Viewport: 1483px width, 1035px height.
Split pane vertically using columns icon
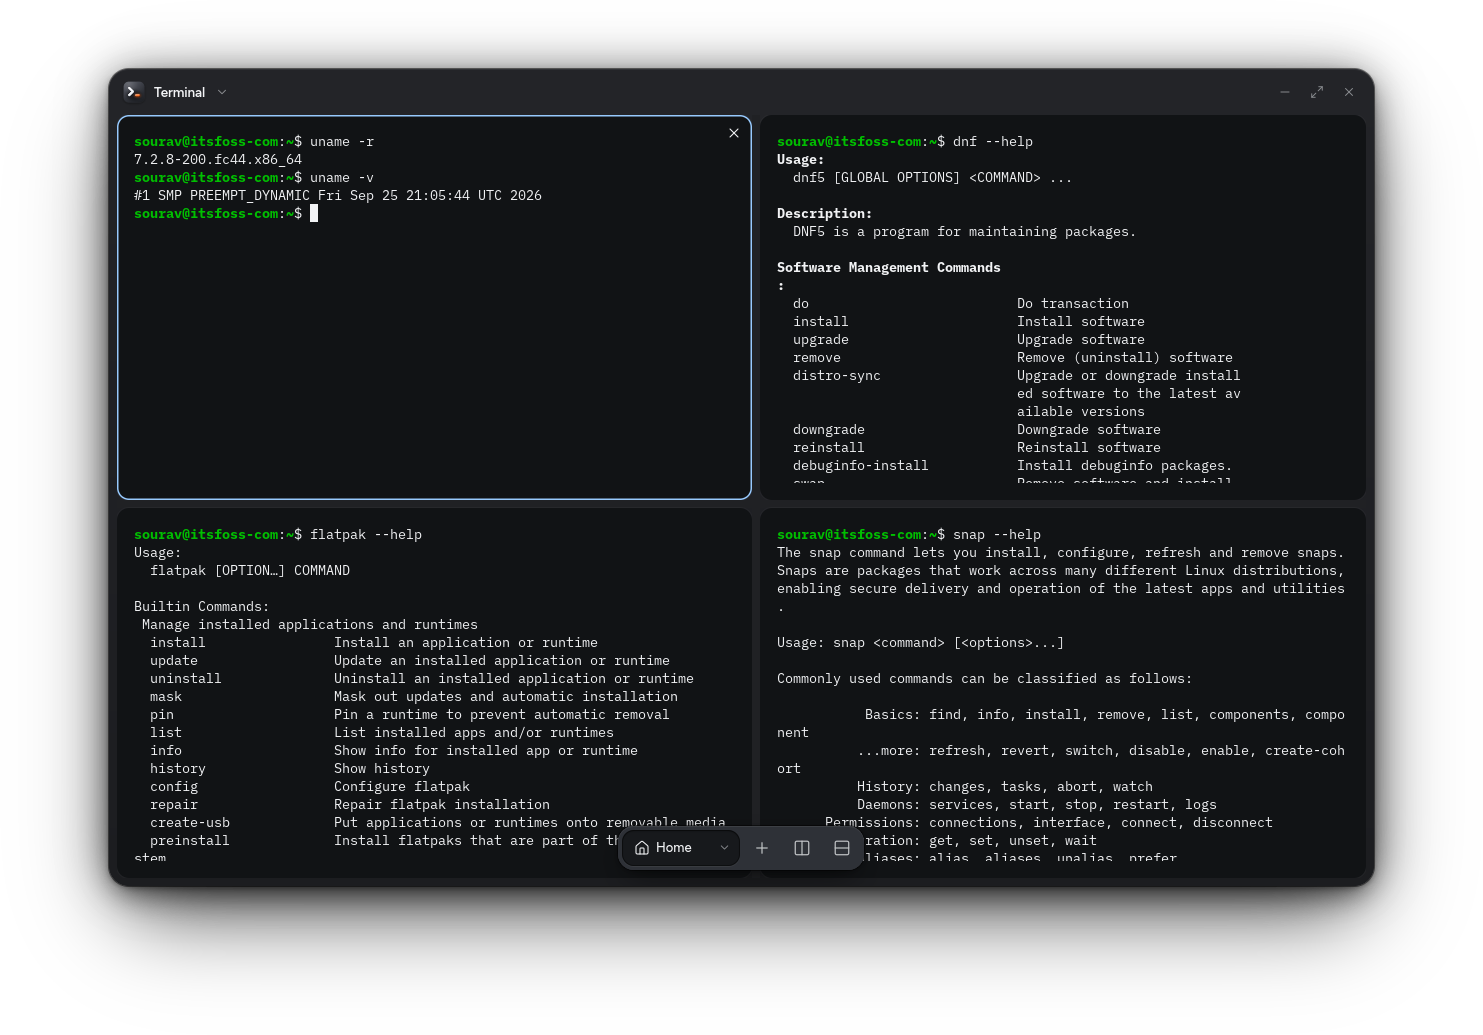802,848
